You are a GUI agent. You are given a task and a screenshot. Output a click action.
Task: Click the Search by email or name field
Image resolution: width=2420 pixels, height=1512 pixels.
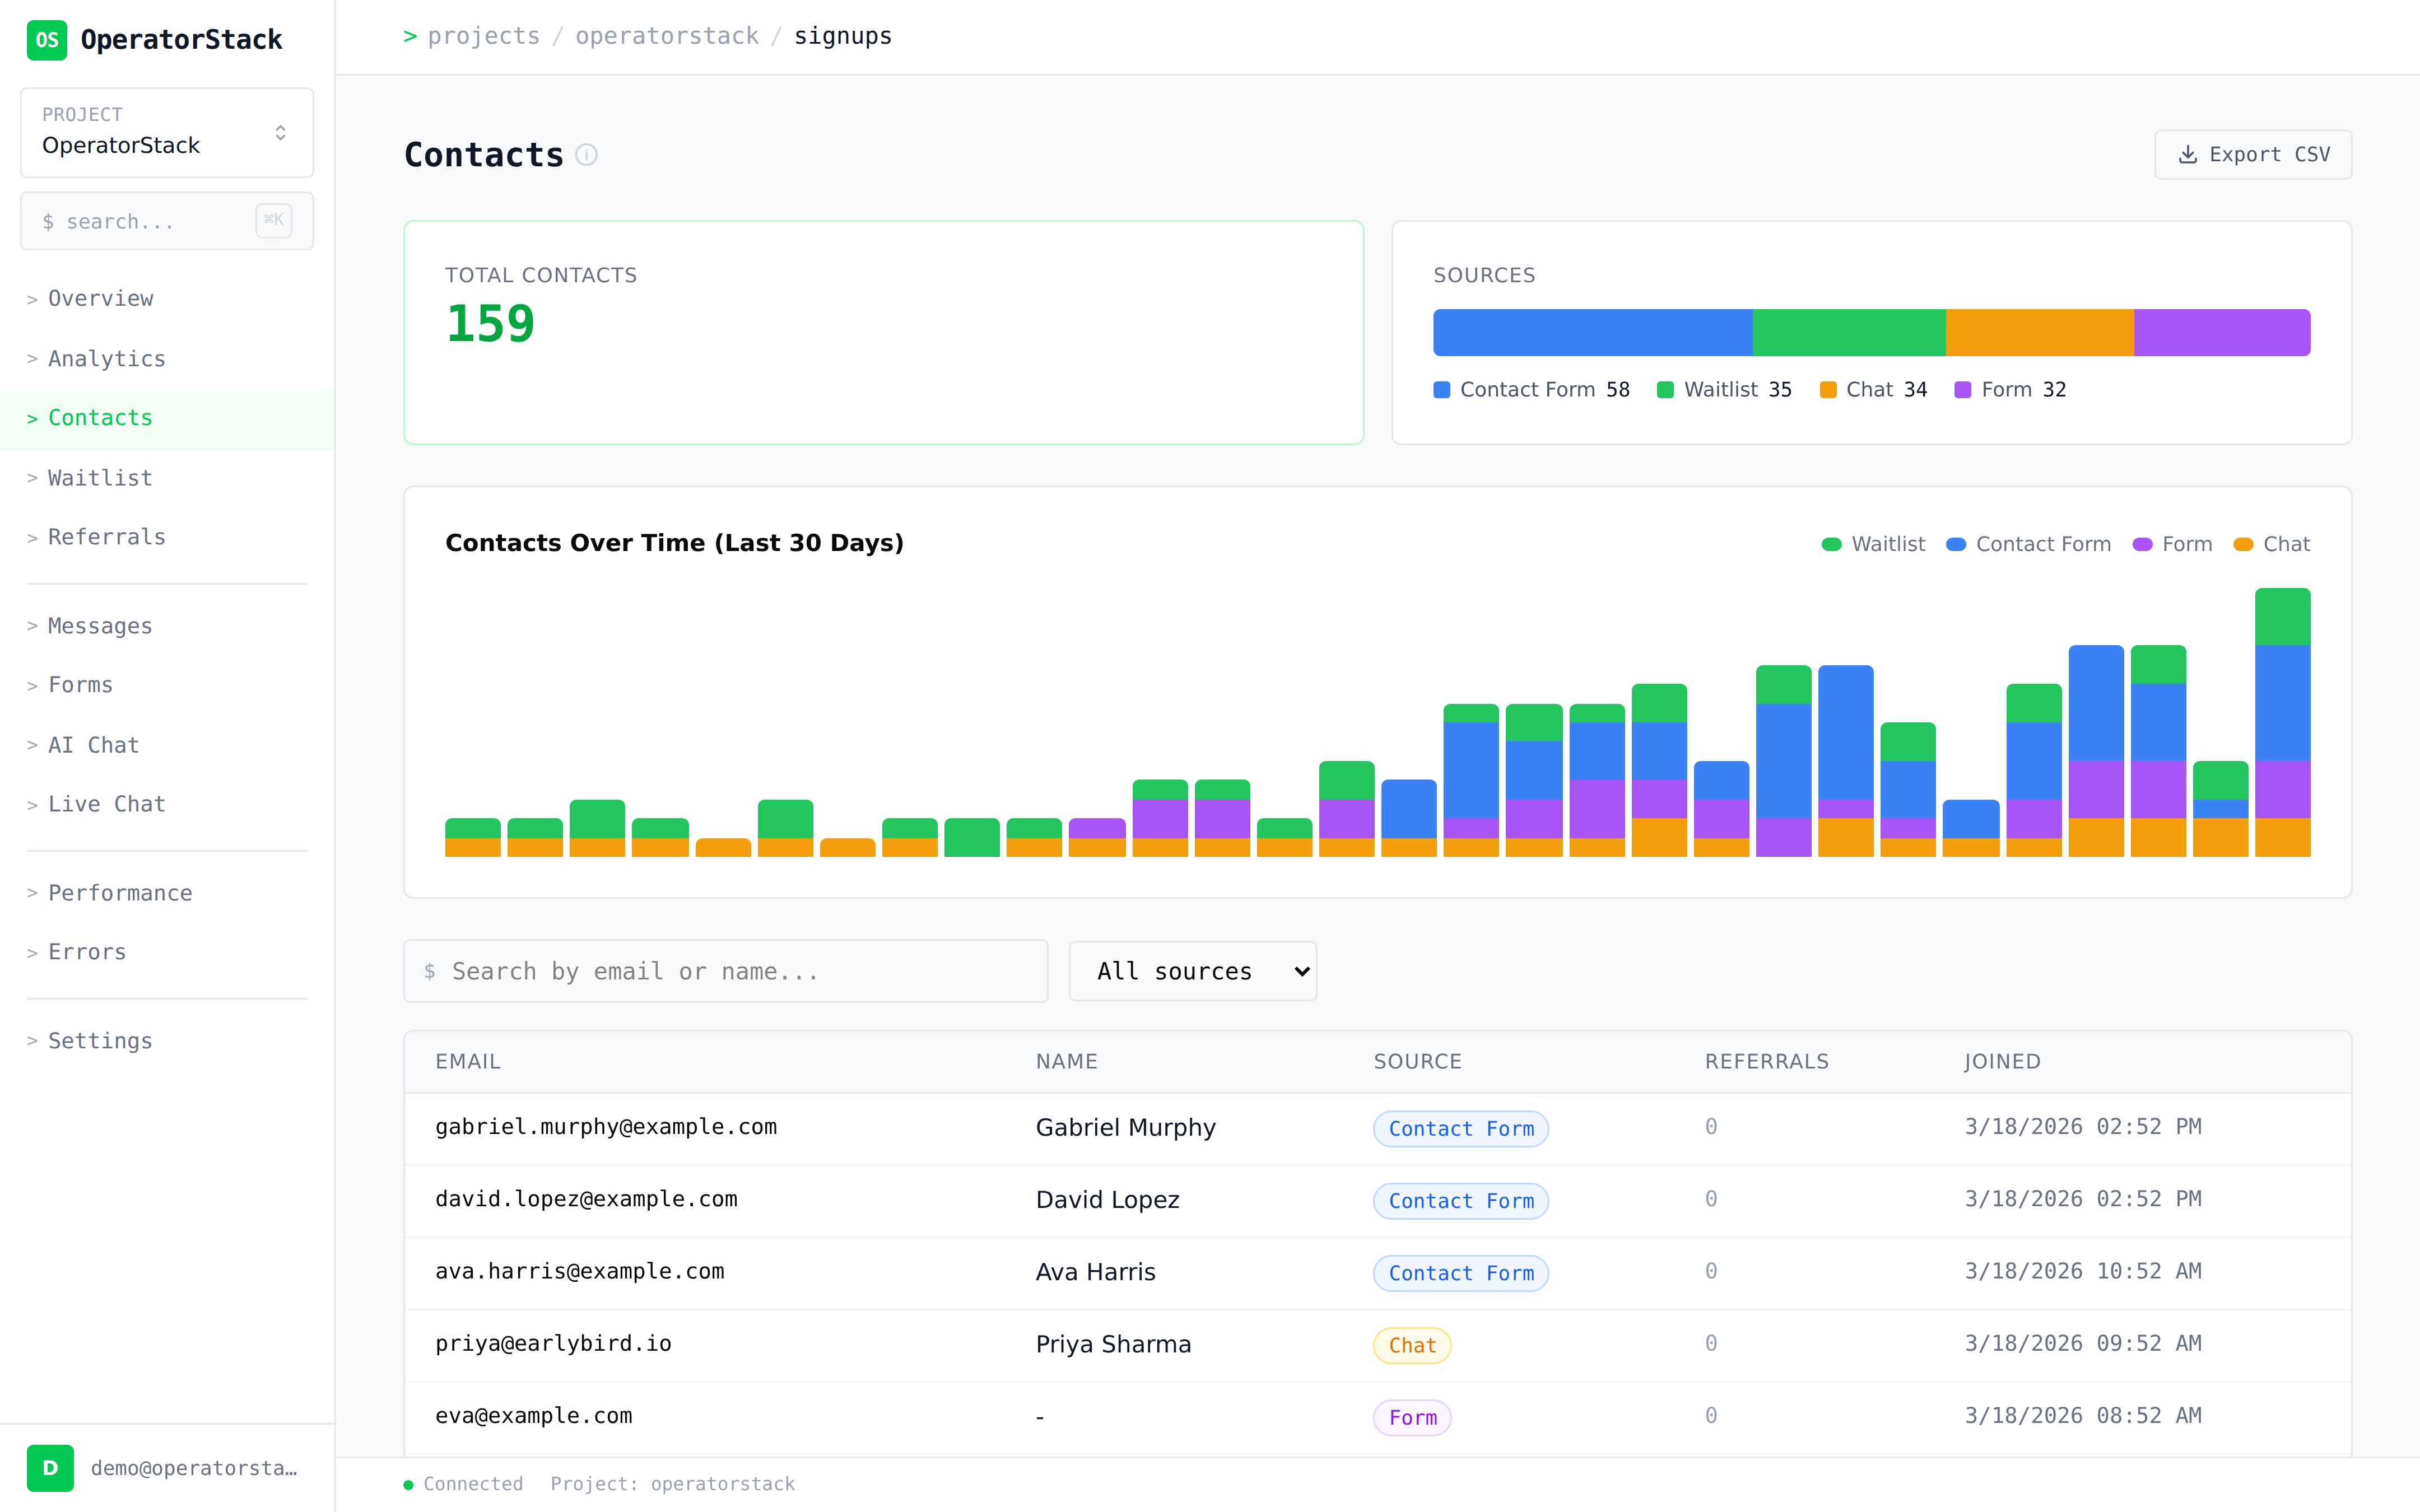point(725,971)
